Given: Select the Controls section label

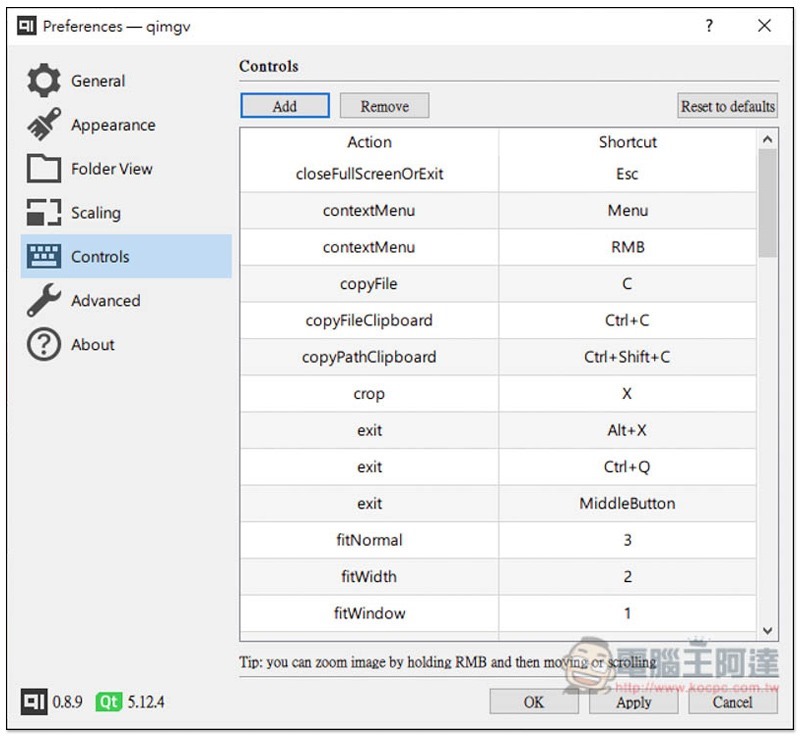Looking at the screenshot, I should click(100, 257).
